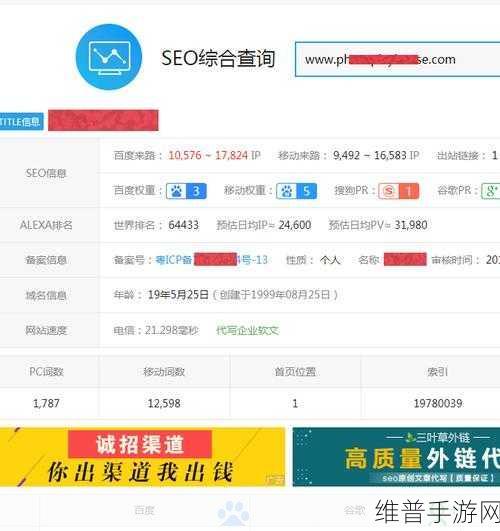
Task: Click the mobile weight paw badge showing 5
Action: pyautogui.click(x=296, y=191)
